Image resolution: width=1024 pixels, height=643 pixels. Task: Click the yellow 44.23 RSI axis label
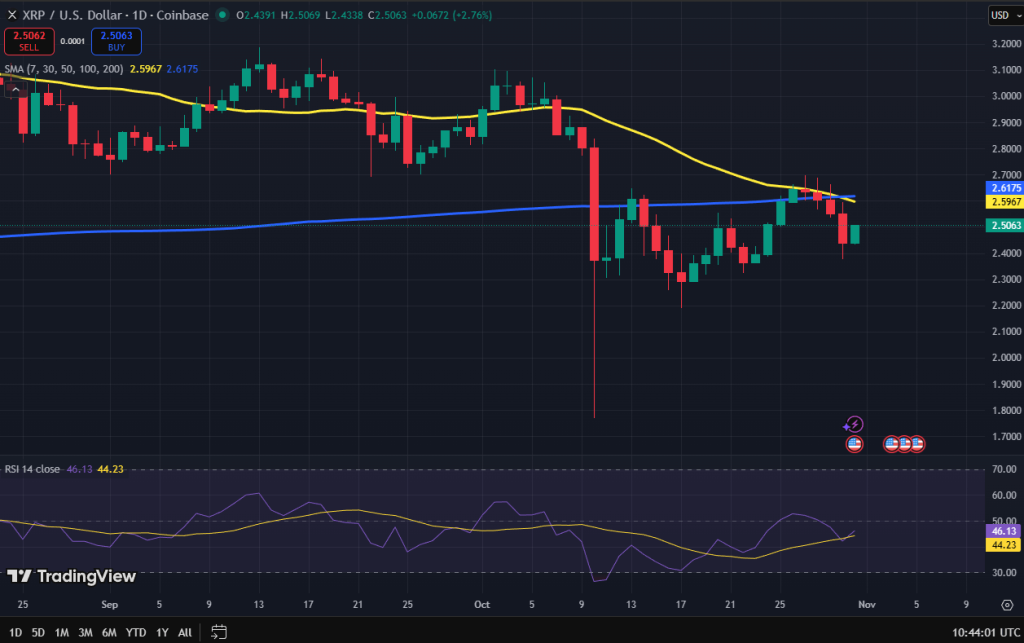pos(1004,544)
